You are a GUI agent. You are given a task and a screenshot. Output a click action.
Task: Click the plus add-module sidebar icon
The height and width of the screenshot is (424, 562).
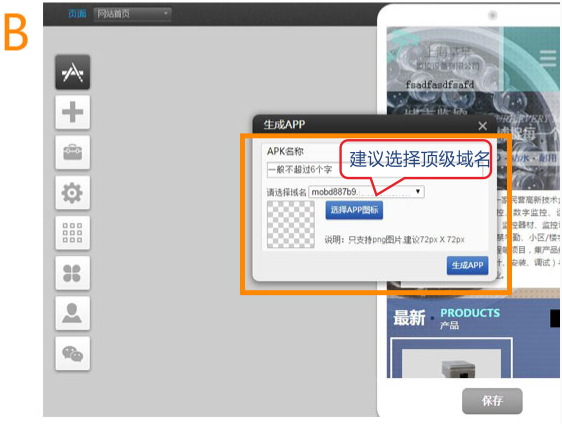click(x=72, y=112)
